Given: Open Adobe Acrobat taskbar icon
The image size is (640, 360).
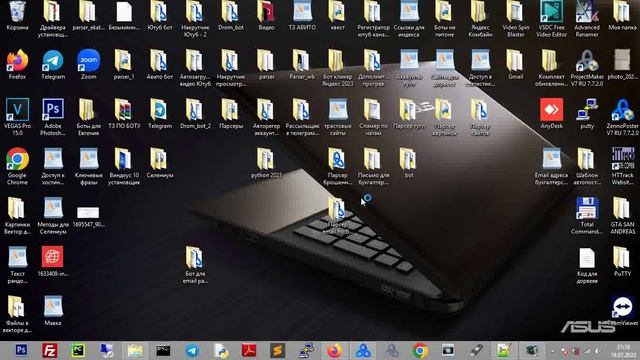Looking at the screenshot, I should (249, 350).
